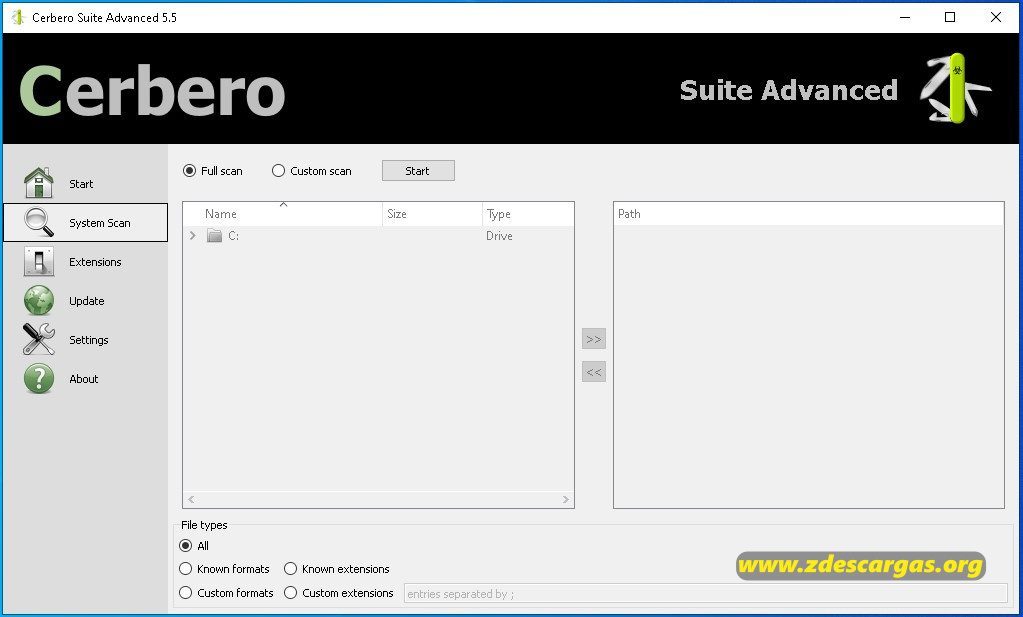Click the << remove path button
This screenshot has height=617, width=1023.
[594, 372]
